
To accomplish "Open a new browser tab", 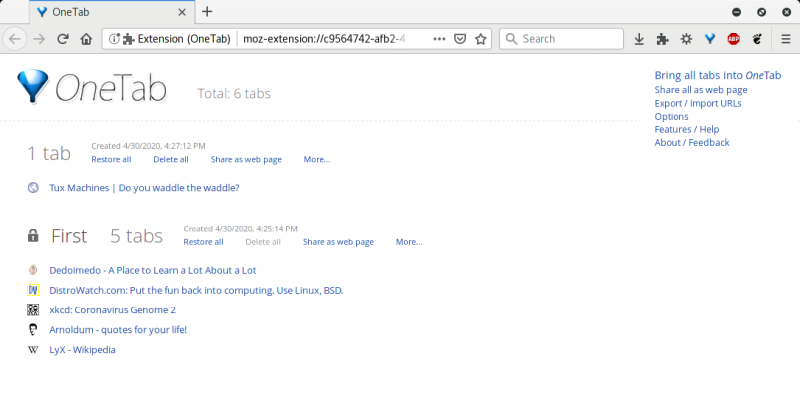I will coord(207,12).
